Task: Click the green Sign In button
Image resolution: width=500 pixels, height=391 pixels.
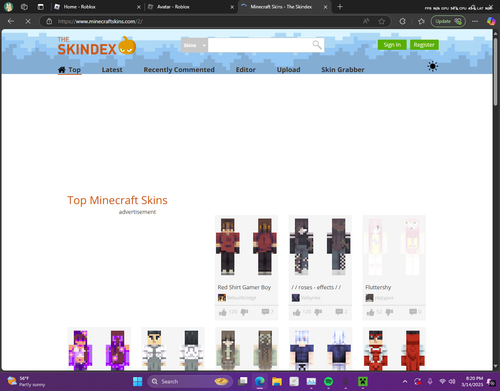Action: (x=392, y=45)
